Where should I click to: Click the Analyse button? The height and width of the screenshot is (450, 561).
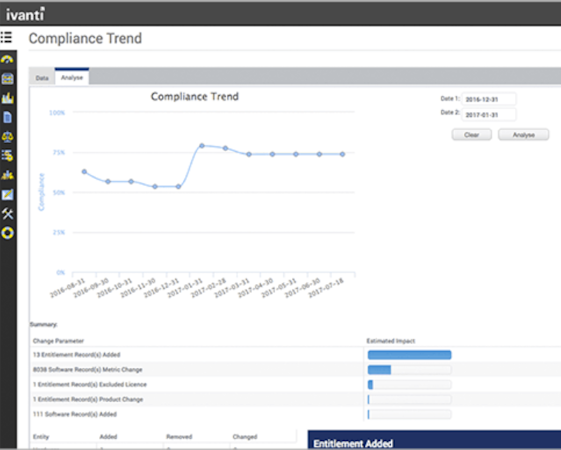[x=523, y=135]
